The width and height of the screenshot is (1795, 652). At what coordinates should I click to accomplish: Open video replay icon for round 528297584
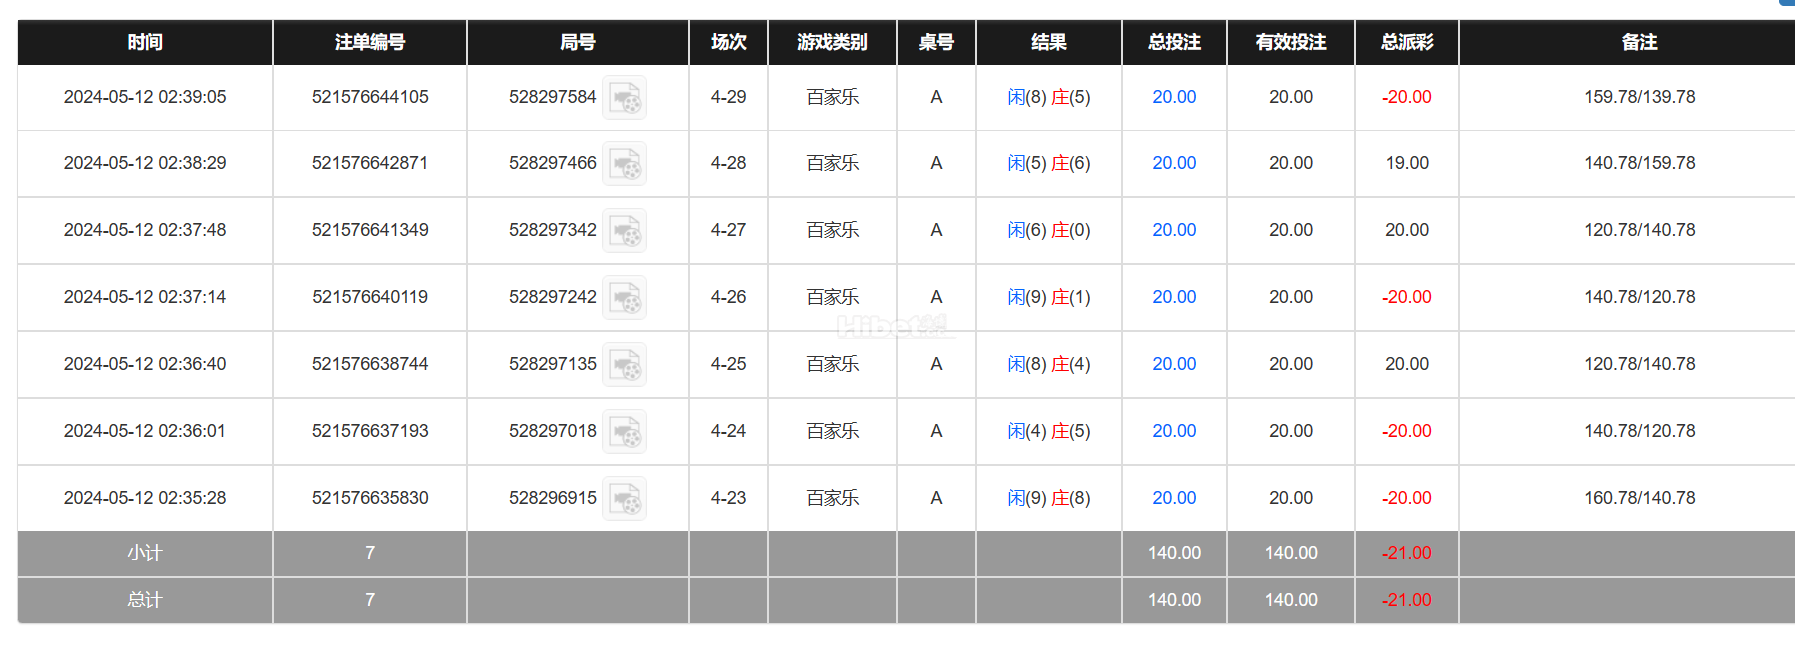coord(625,98)
